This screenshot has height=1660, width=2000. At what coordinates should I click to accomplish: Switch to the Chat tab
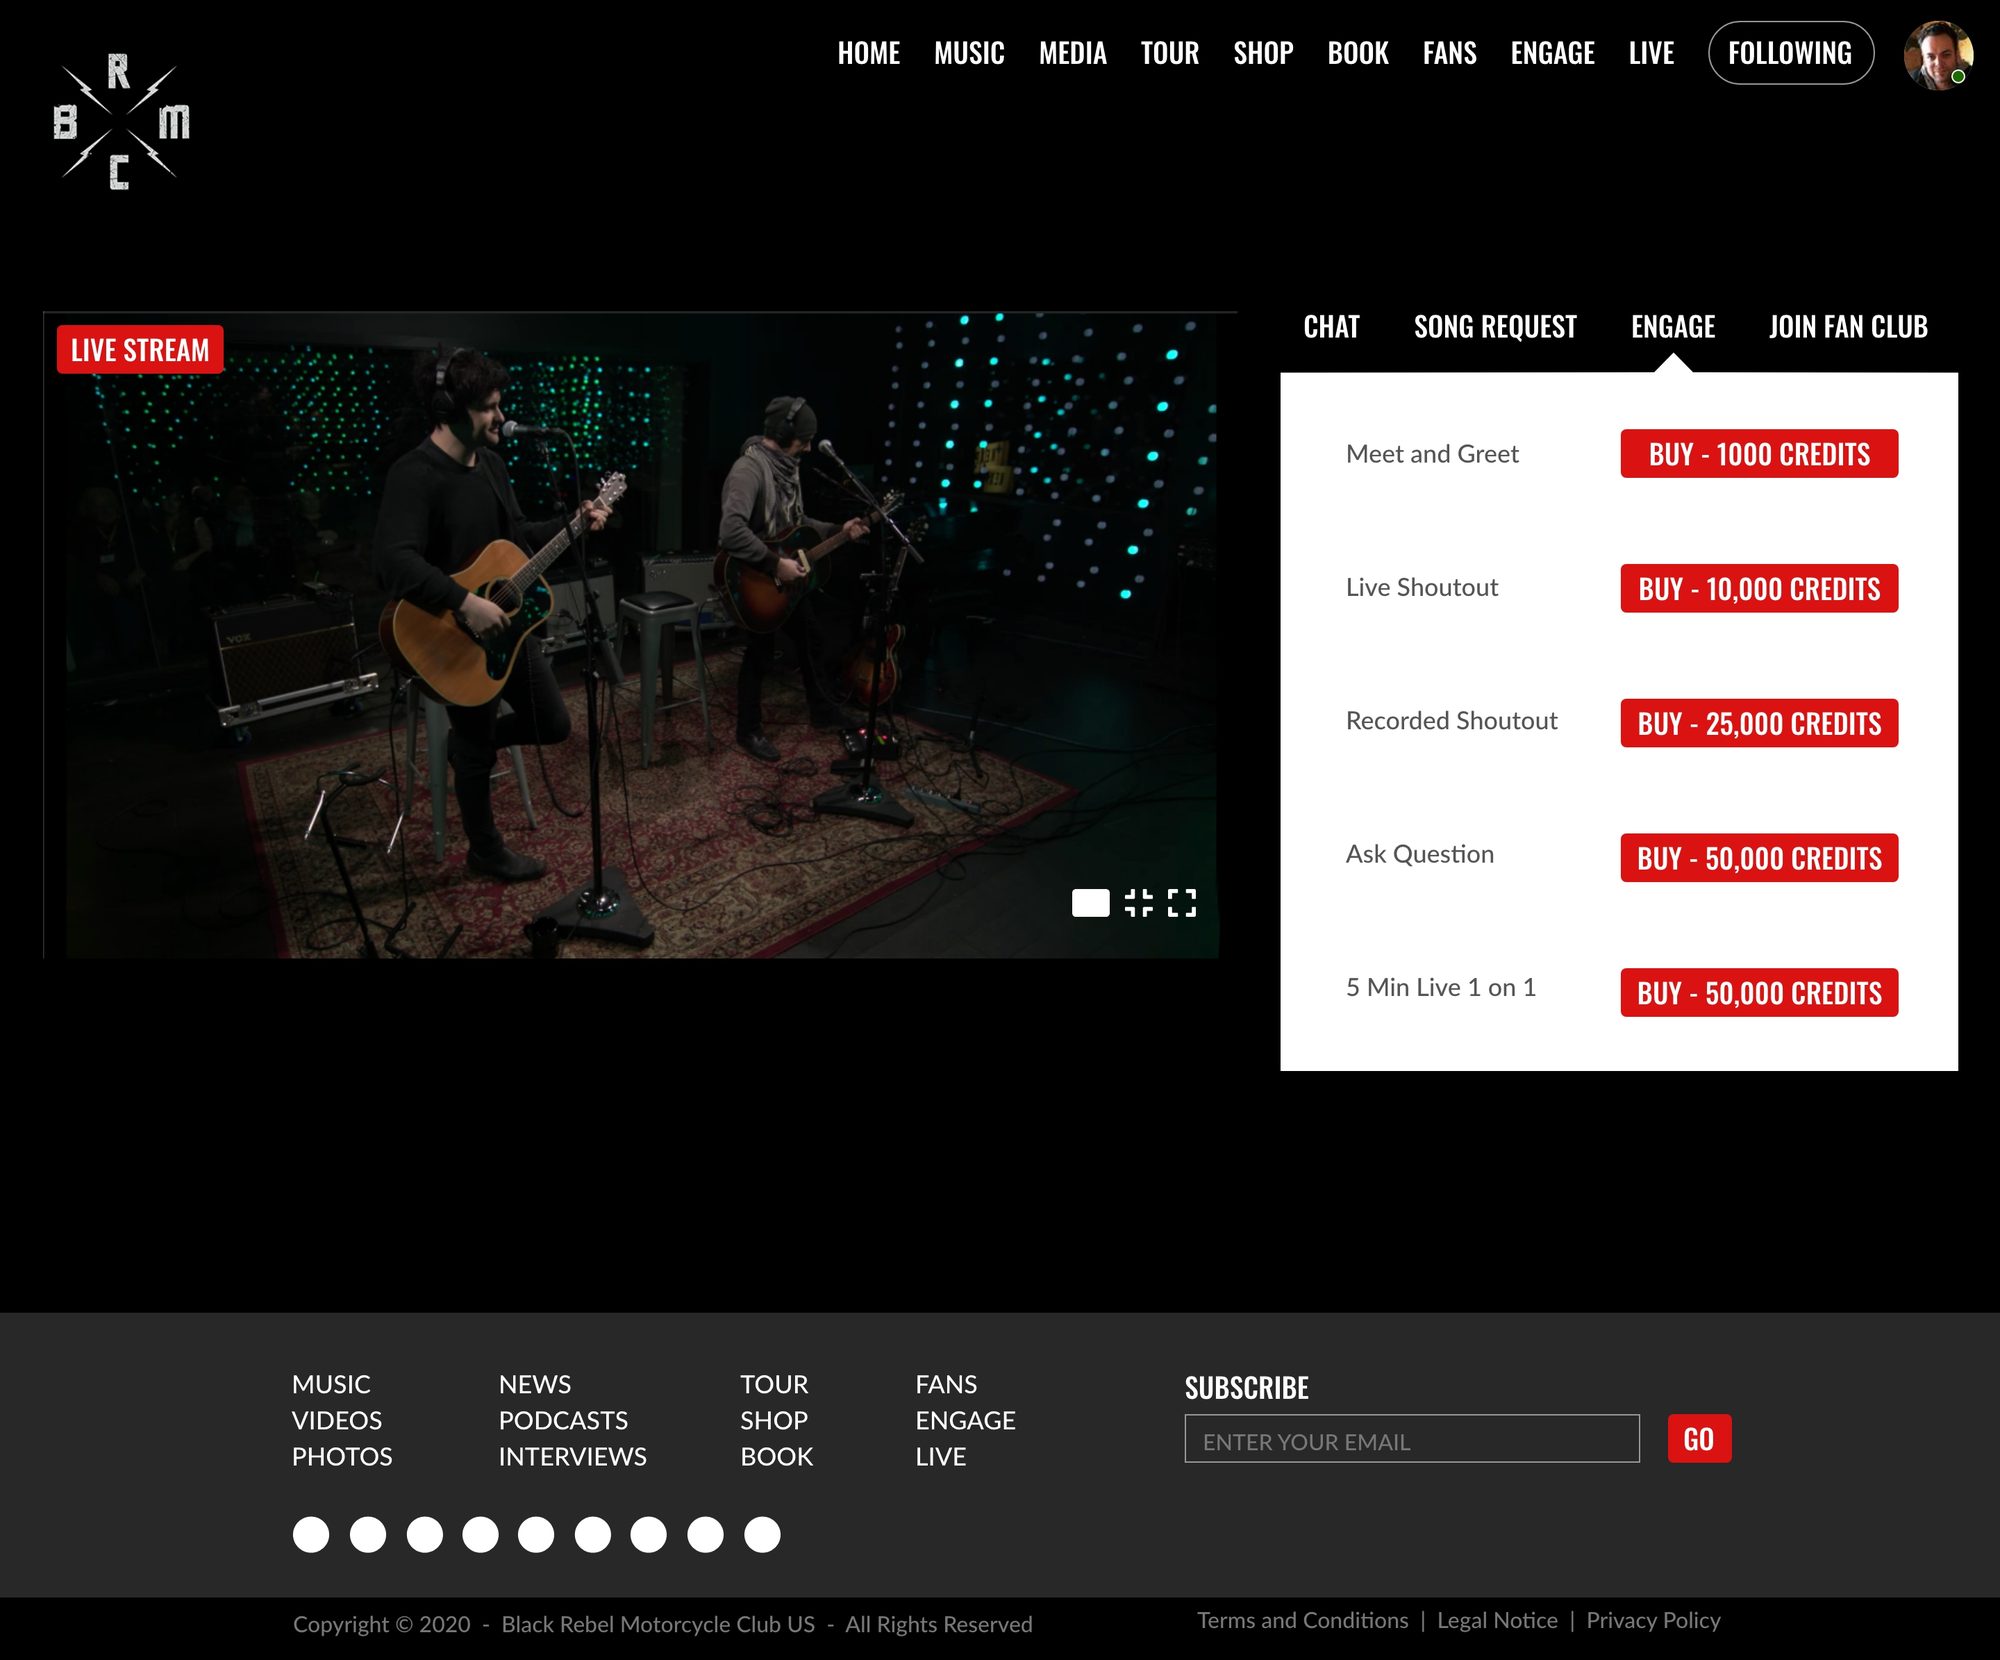click(1331, 327)
